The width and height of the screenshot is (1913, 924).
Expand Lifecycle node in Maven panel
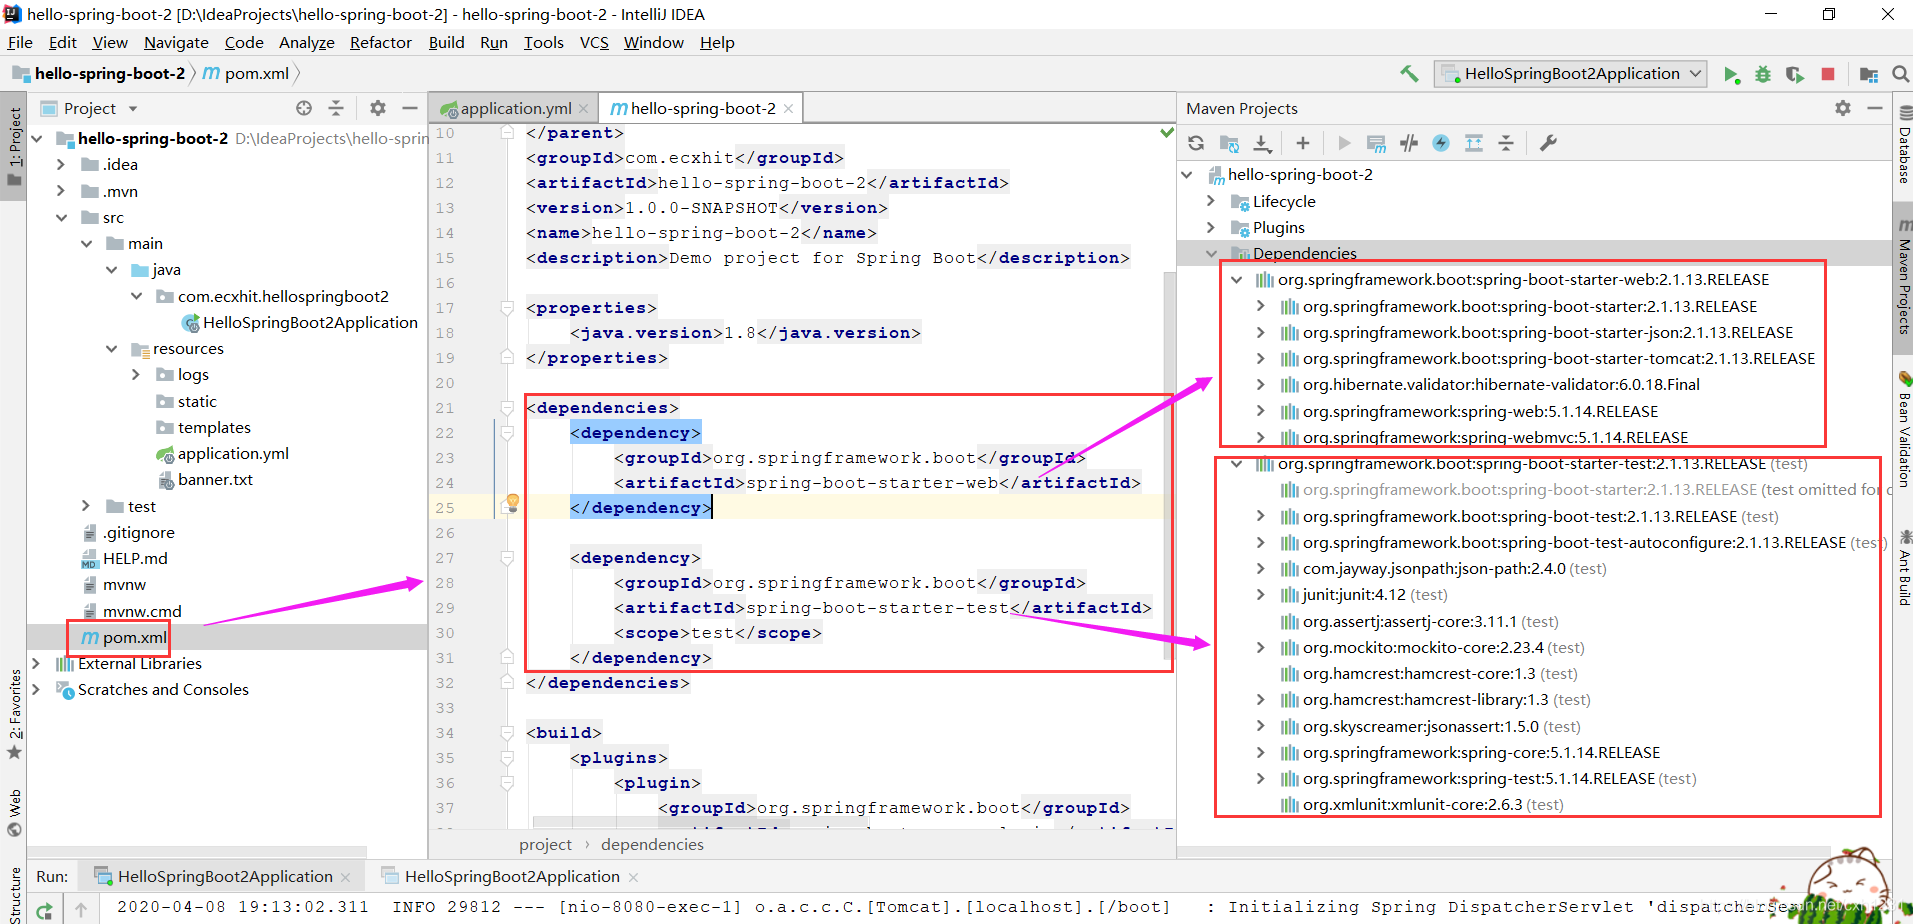coord(1211,201)
